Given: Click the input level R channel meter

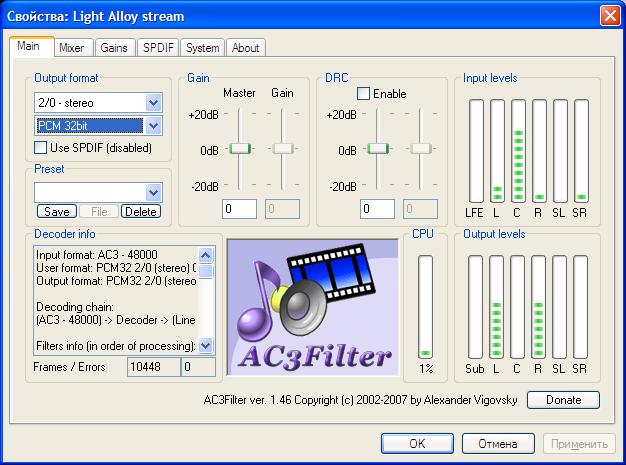Looking at the screenshot, I should point(539,151).
